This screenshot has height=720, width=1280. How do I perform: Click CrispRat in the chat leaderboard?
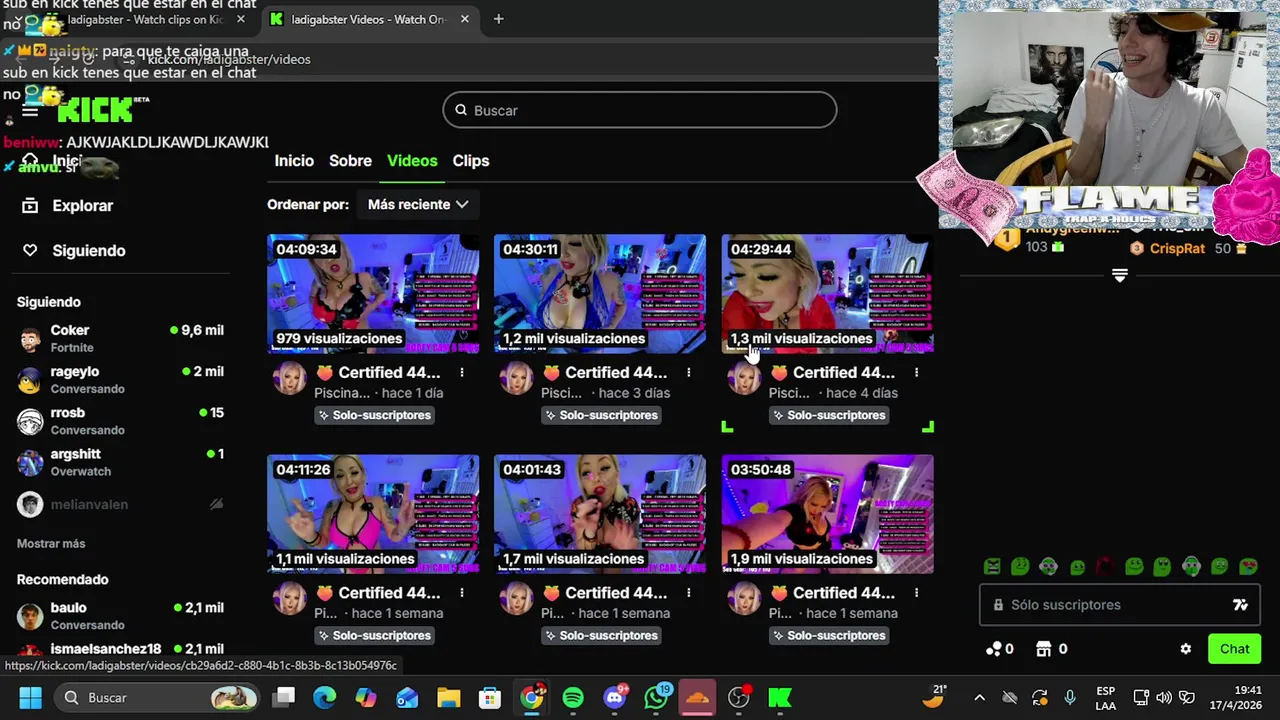(1177, 248)
